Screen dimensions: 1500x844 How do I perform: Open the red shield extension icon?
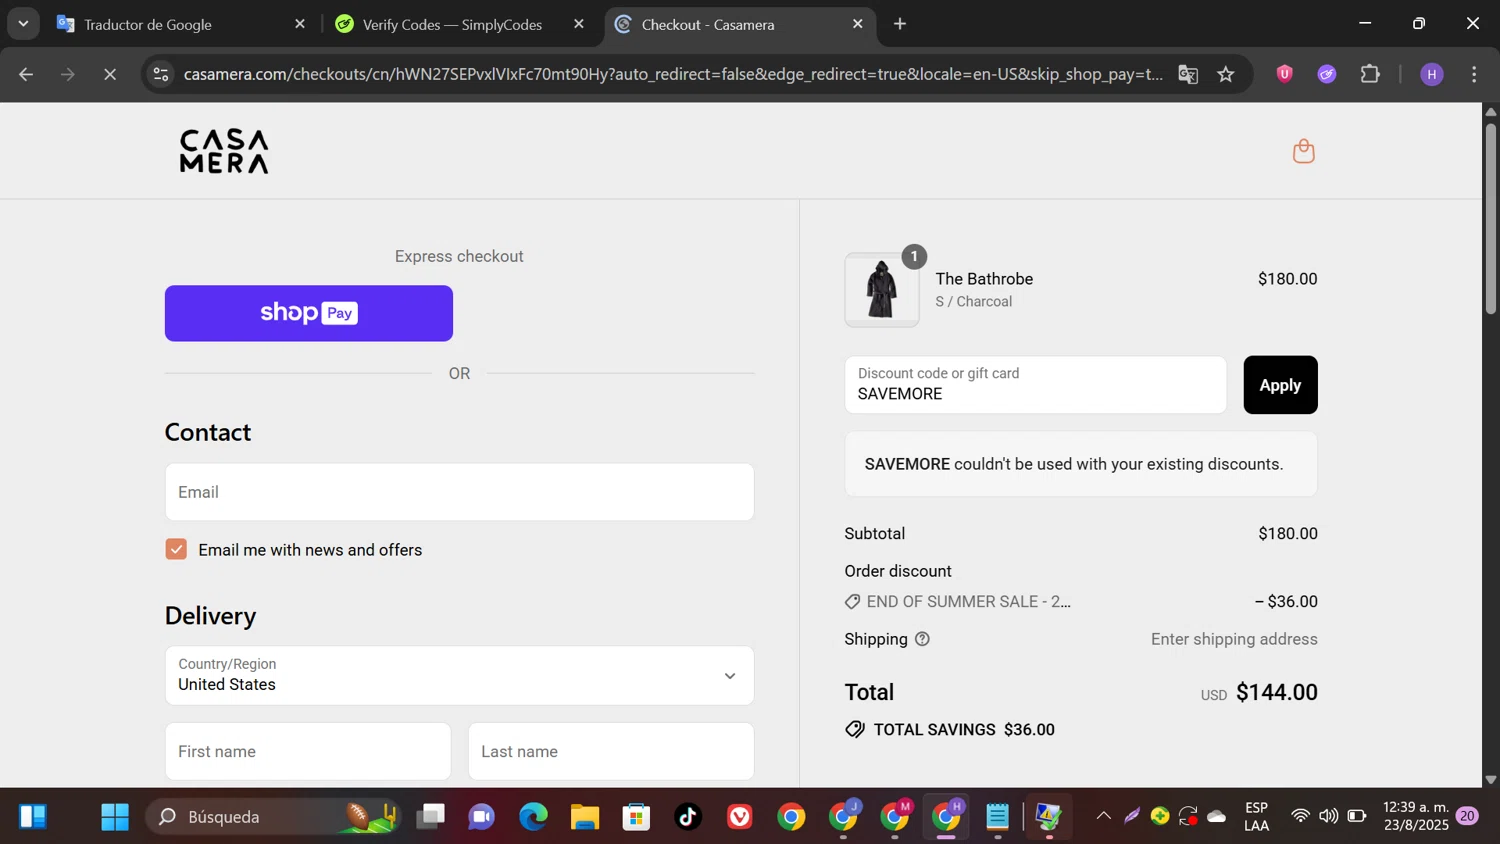tap(1285, 74)
